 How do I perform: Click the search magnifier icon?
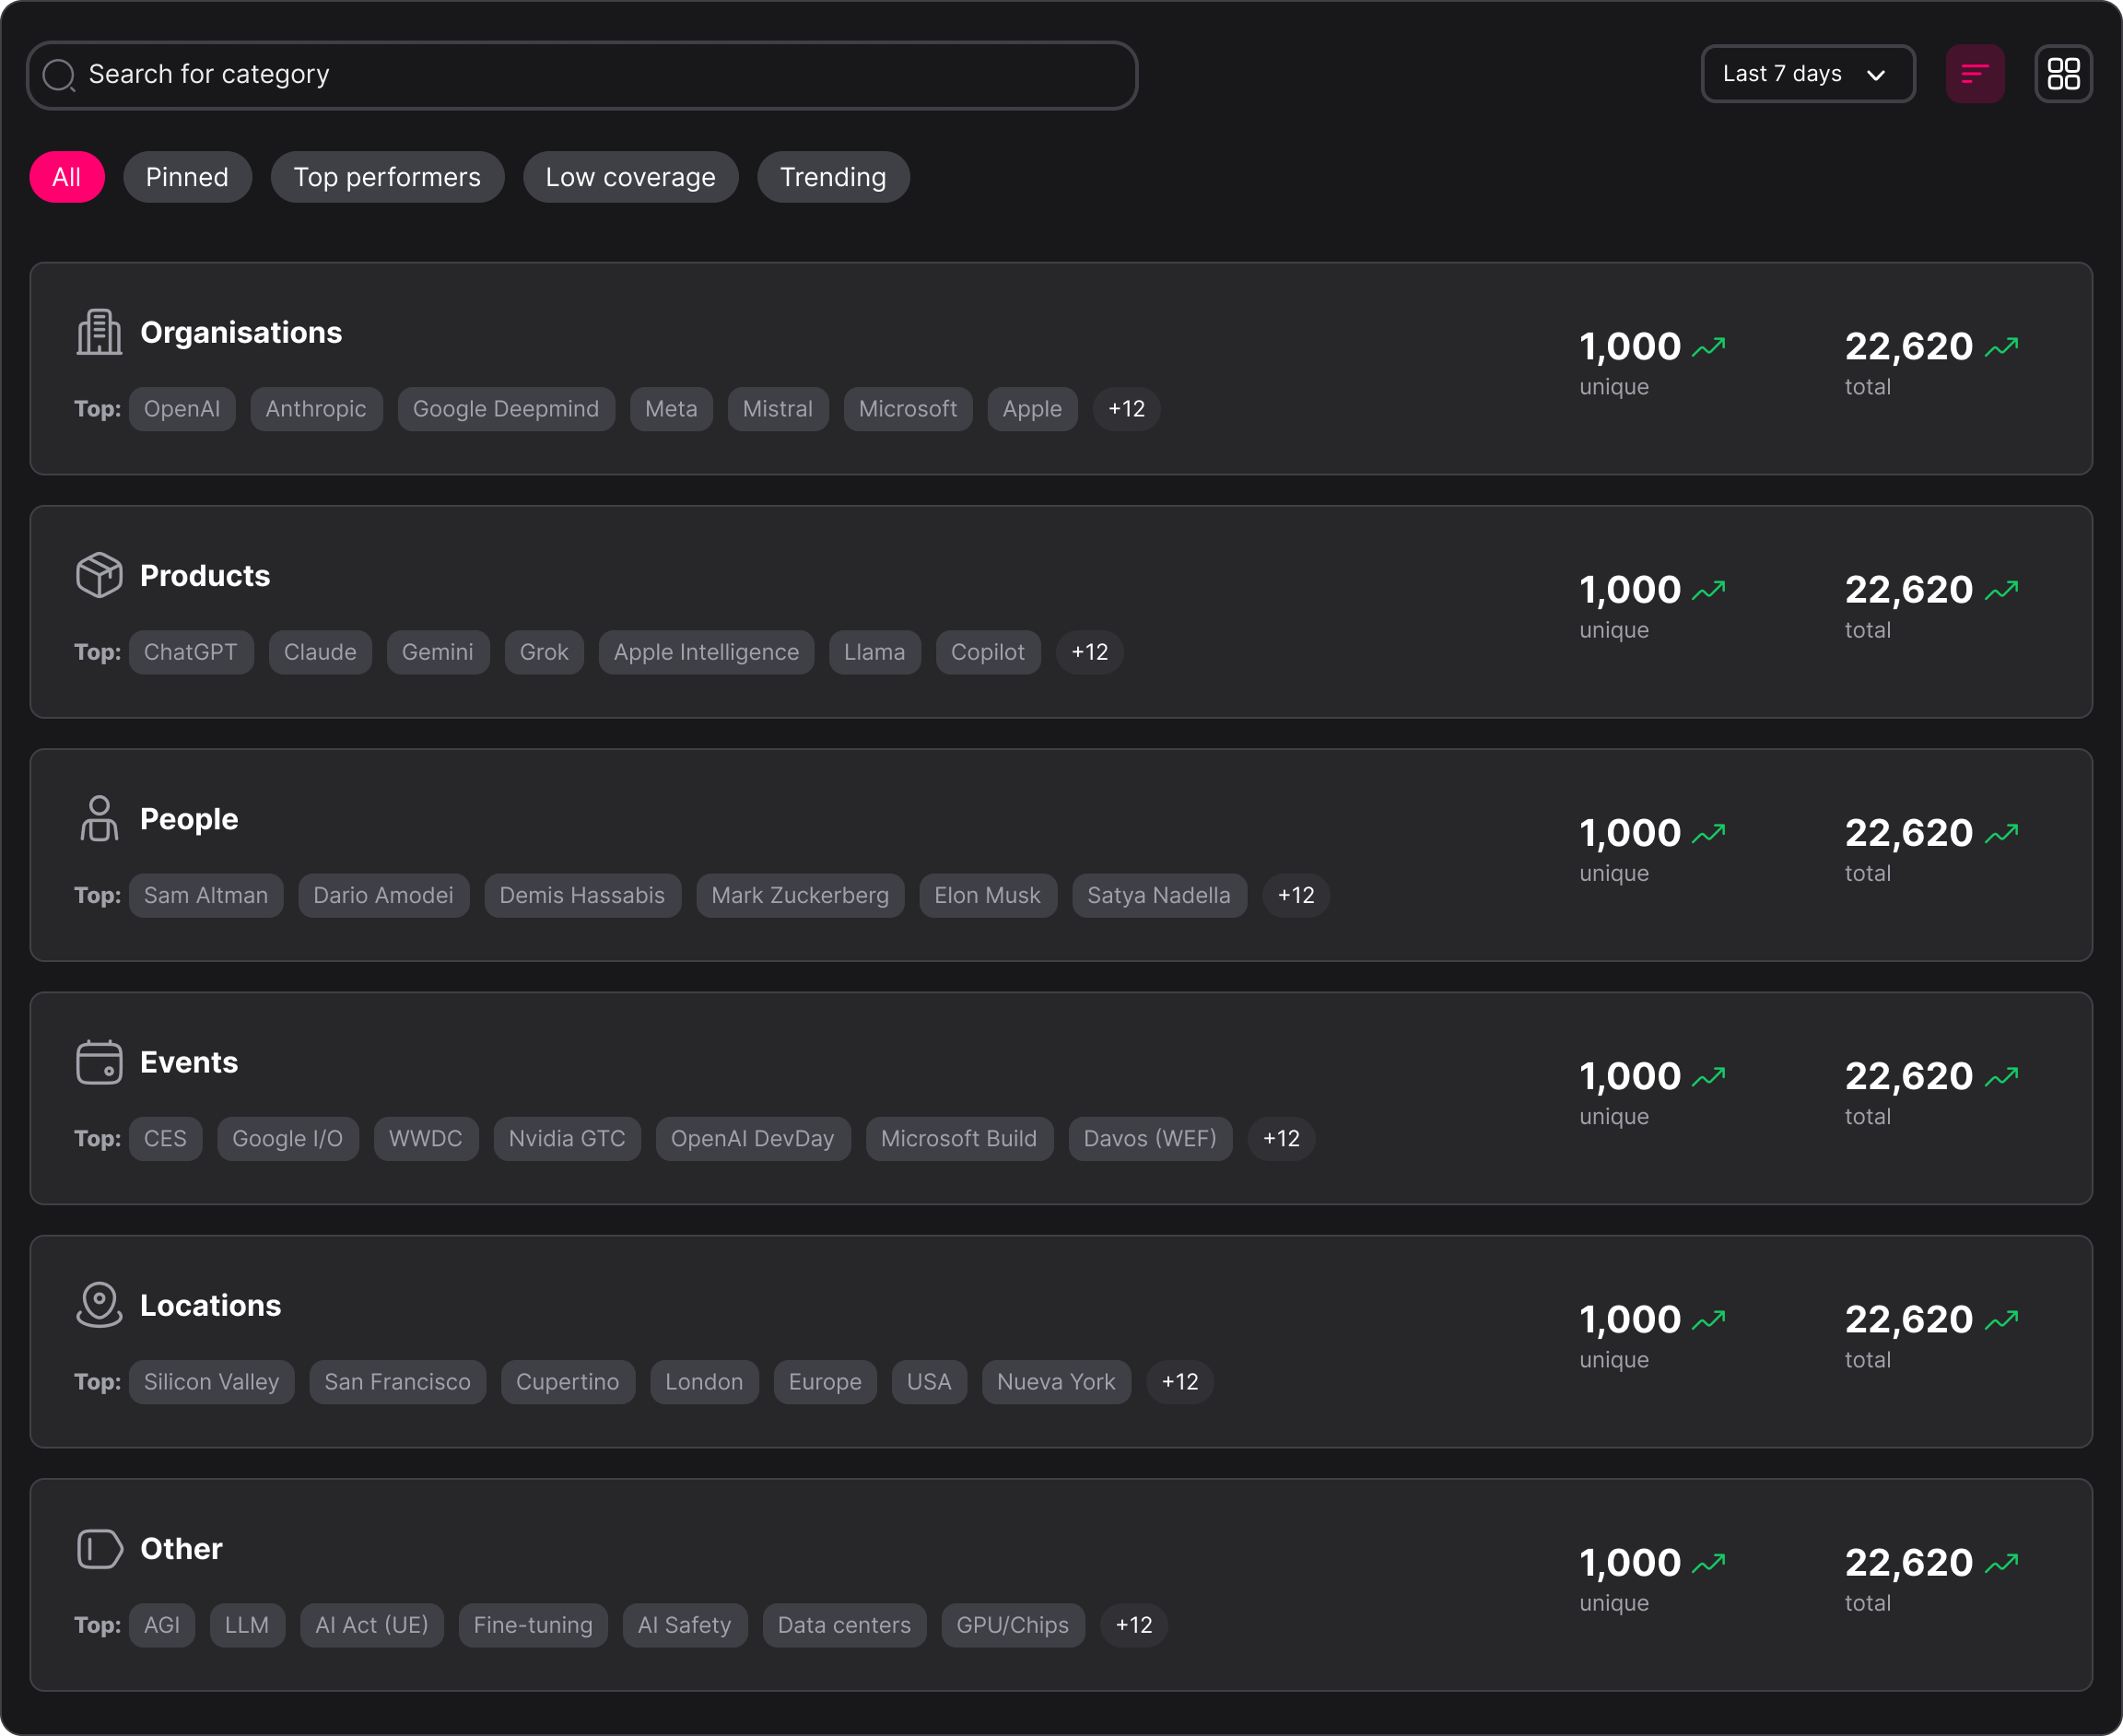pos(59,75)
